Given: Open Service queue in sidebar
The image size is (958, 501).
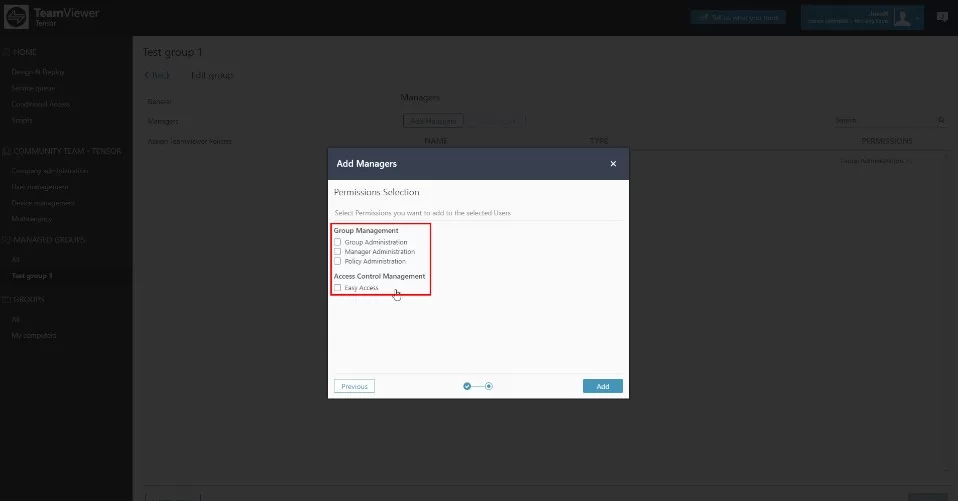Looking at the screenshot, I should point(33,88).
